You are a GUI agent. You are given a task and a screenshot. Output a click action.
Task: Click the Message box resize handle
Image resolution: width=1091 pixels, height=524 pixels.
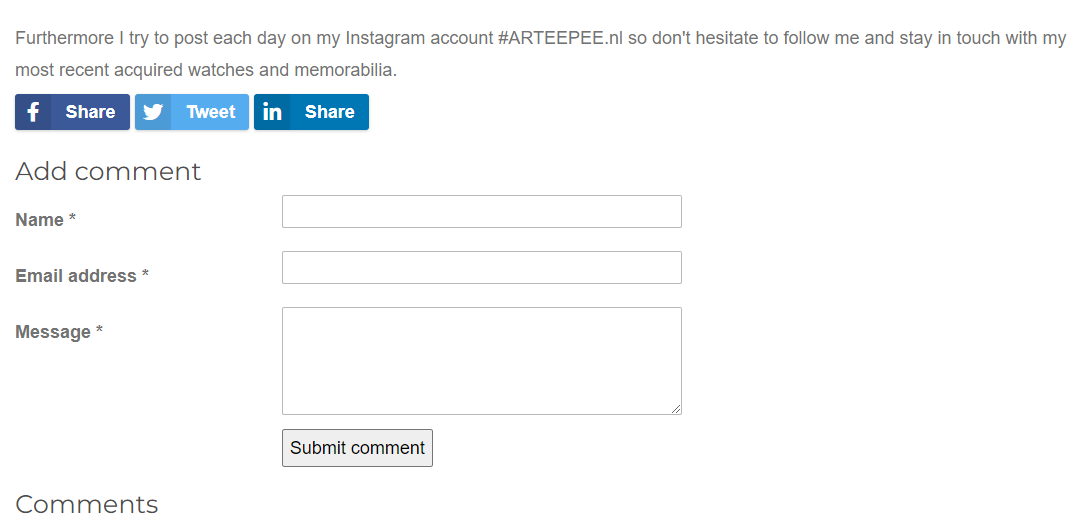pos(676,408)
